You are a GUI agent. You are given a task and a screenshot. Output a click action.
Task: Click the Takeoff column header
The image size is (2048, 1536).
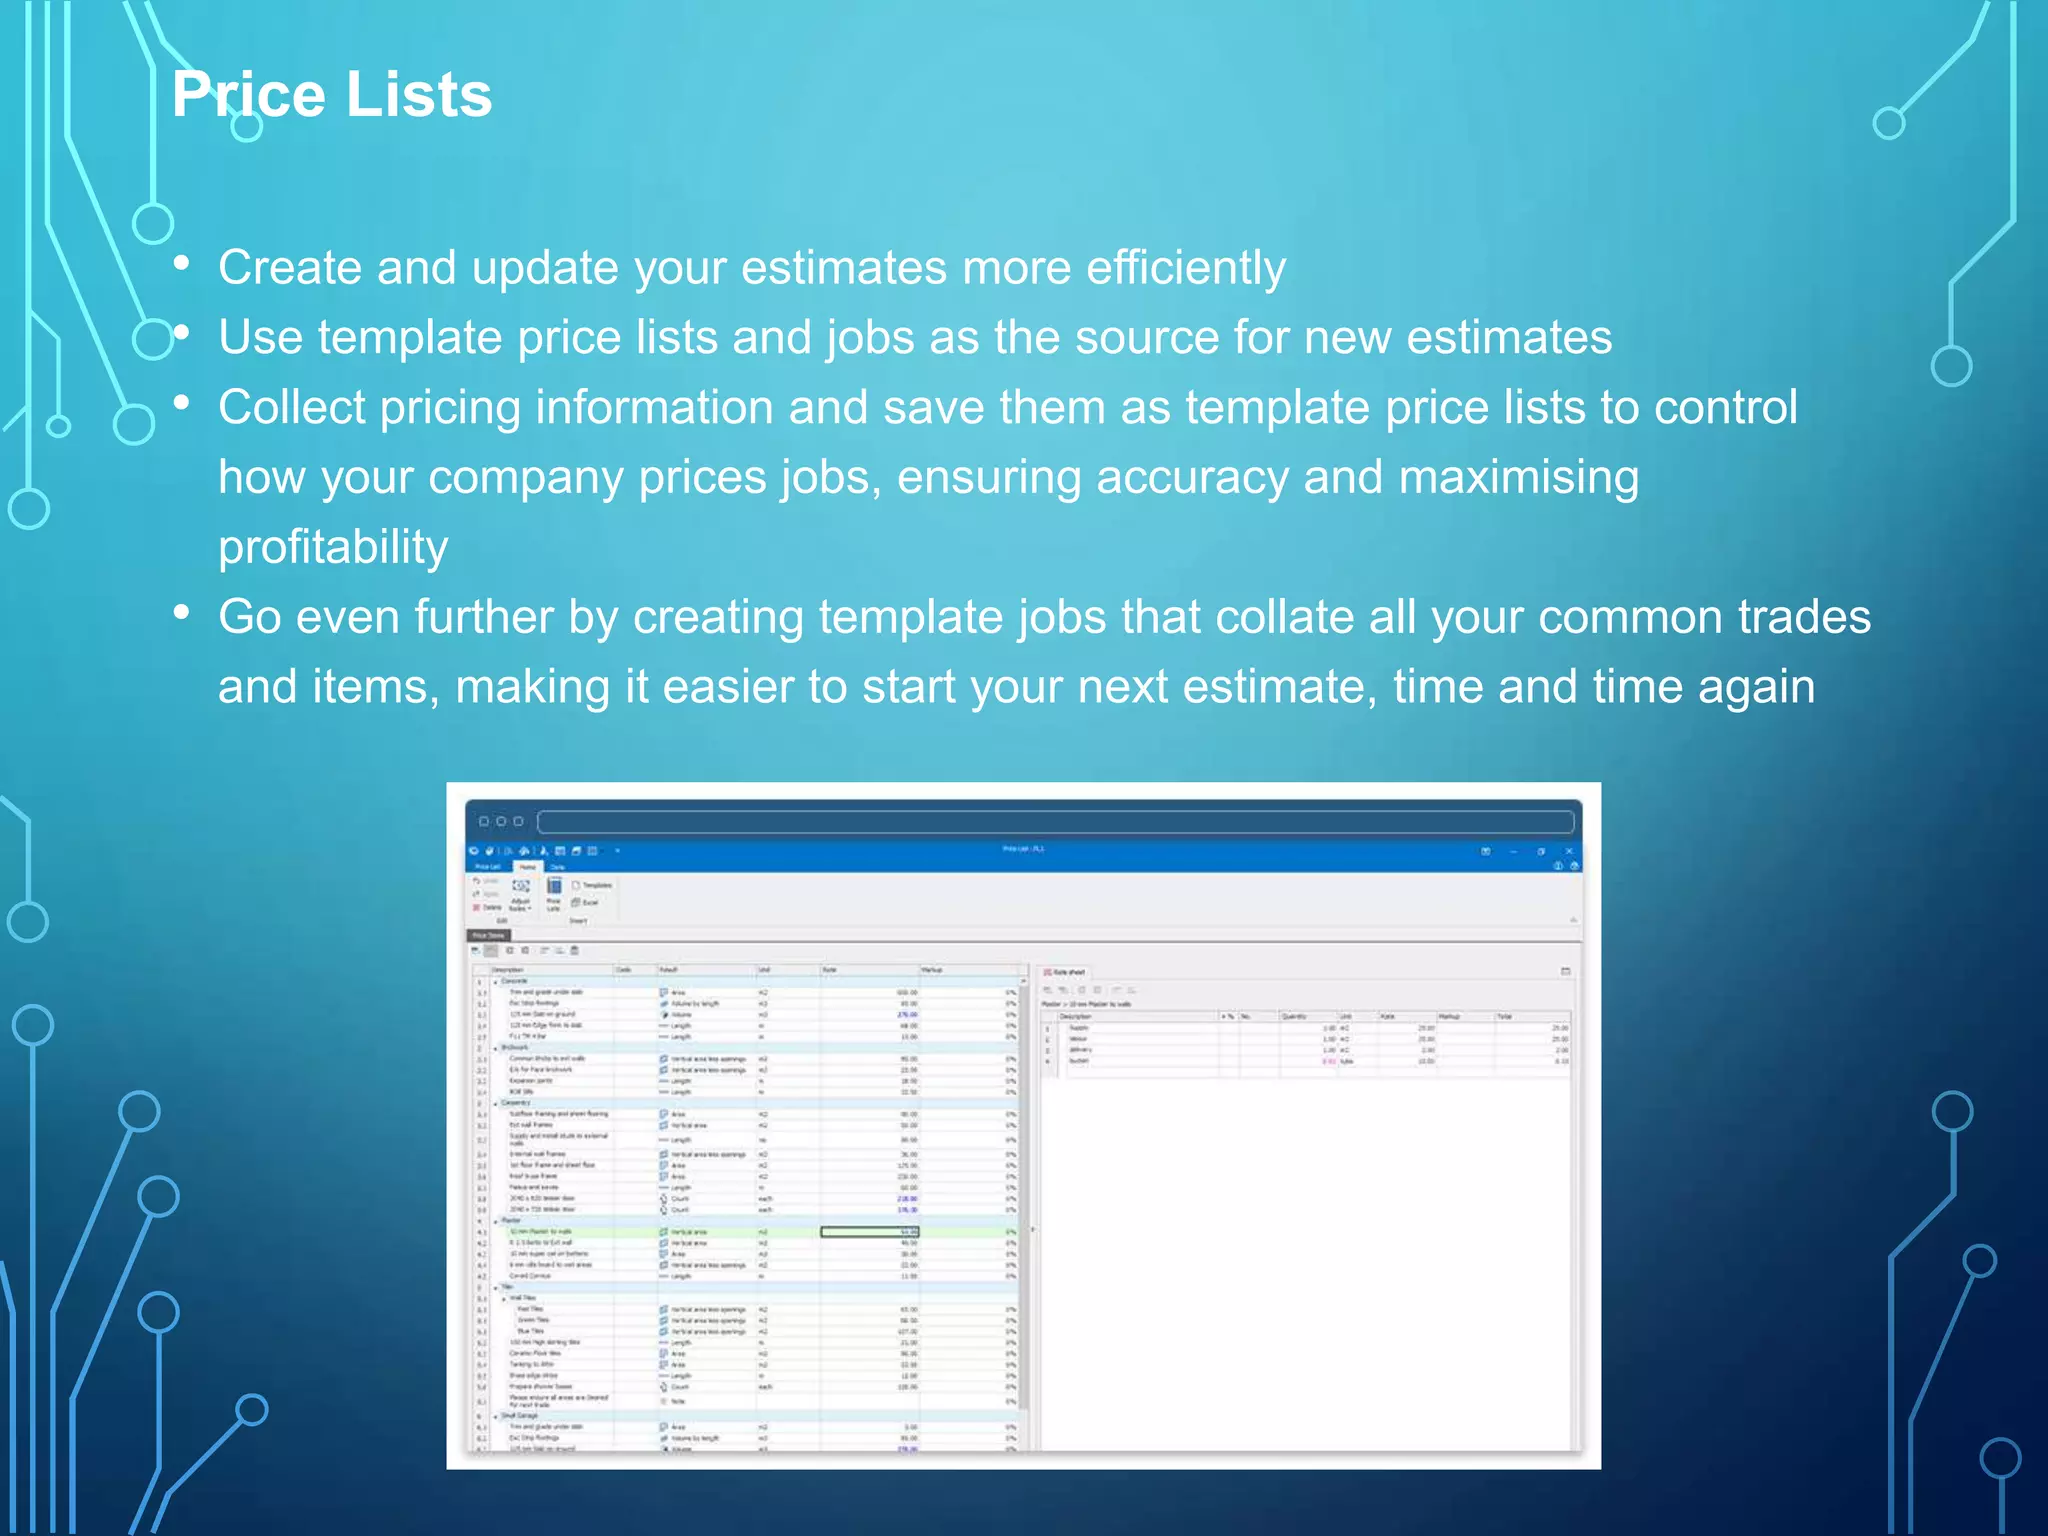(706, 970)
